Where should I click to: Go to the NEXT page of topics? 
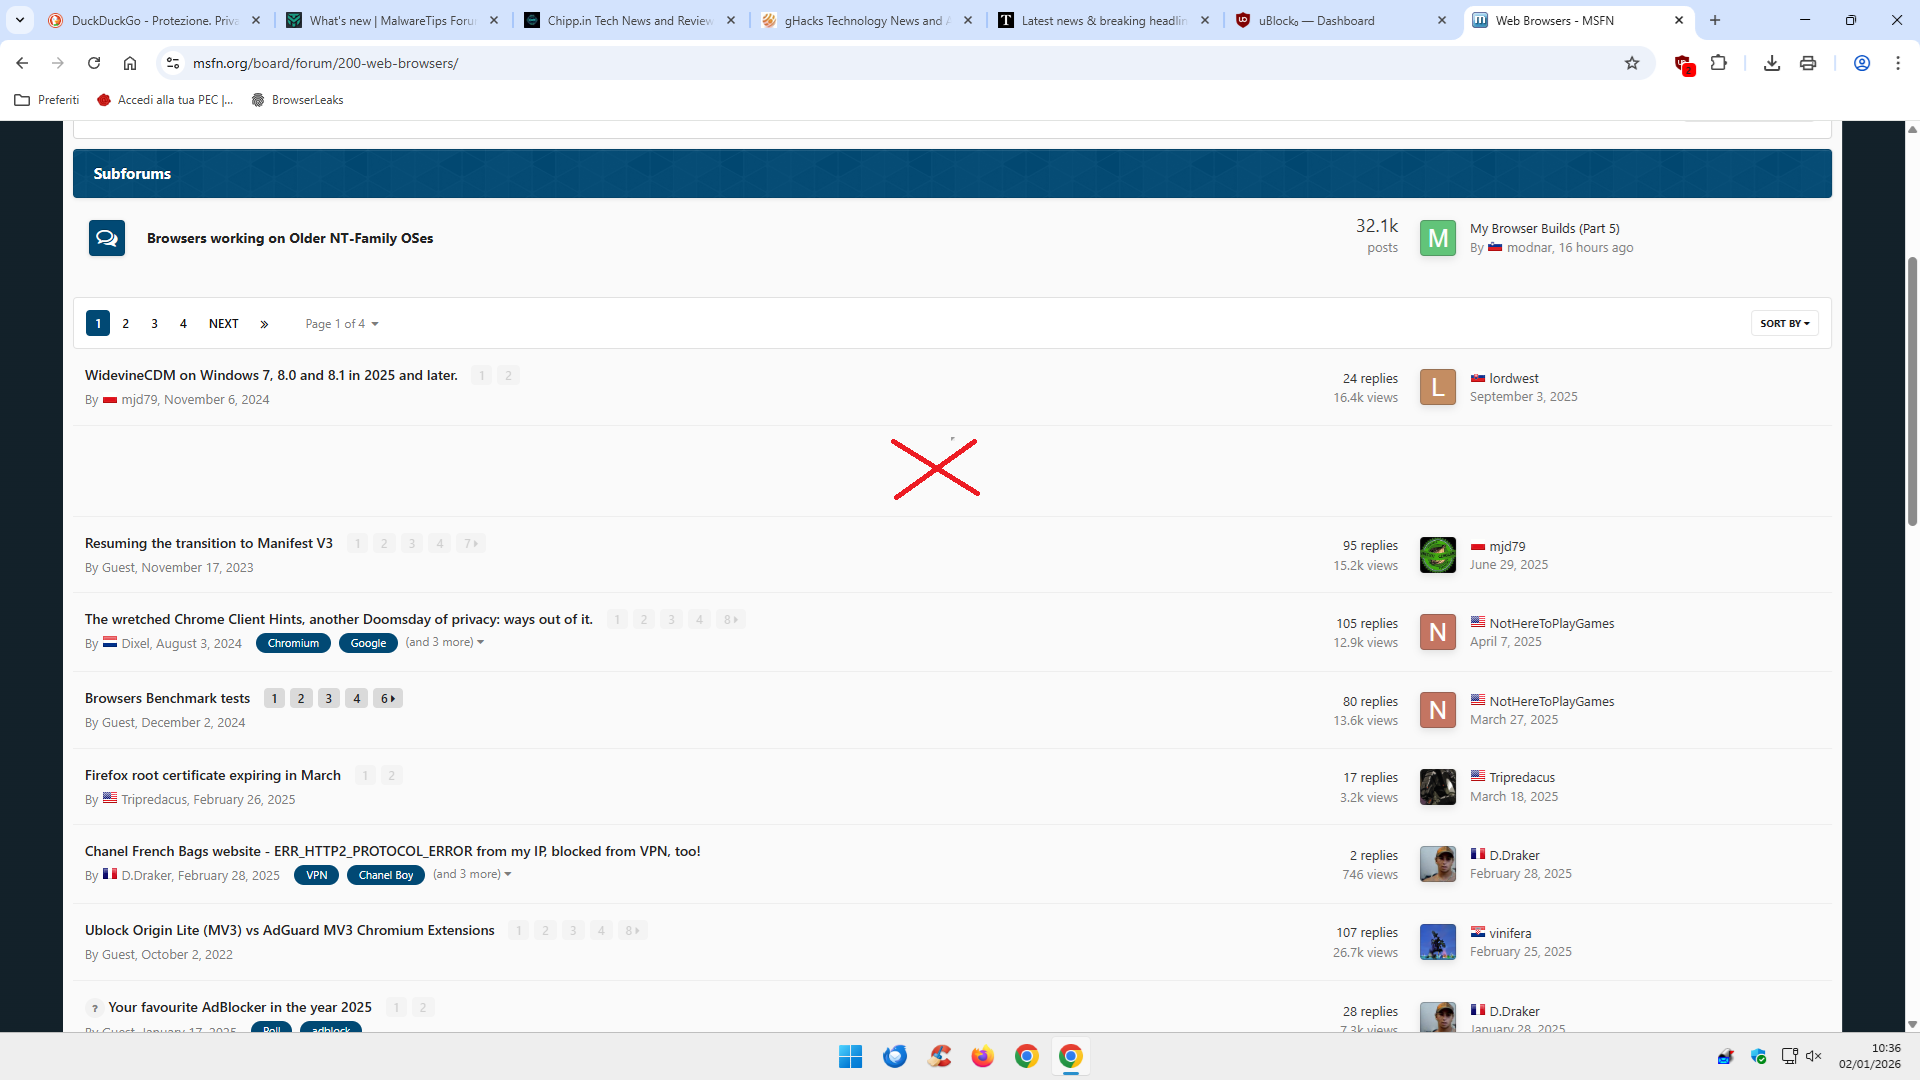pyautogui.click(x=223, y=324)
